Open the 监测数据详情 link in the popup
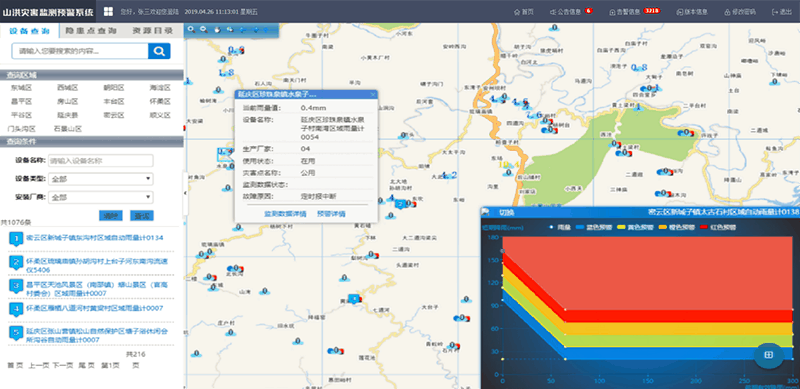This screenshot has width=800, height=389. (285, 214)
